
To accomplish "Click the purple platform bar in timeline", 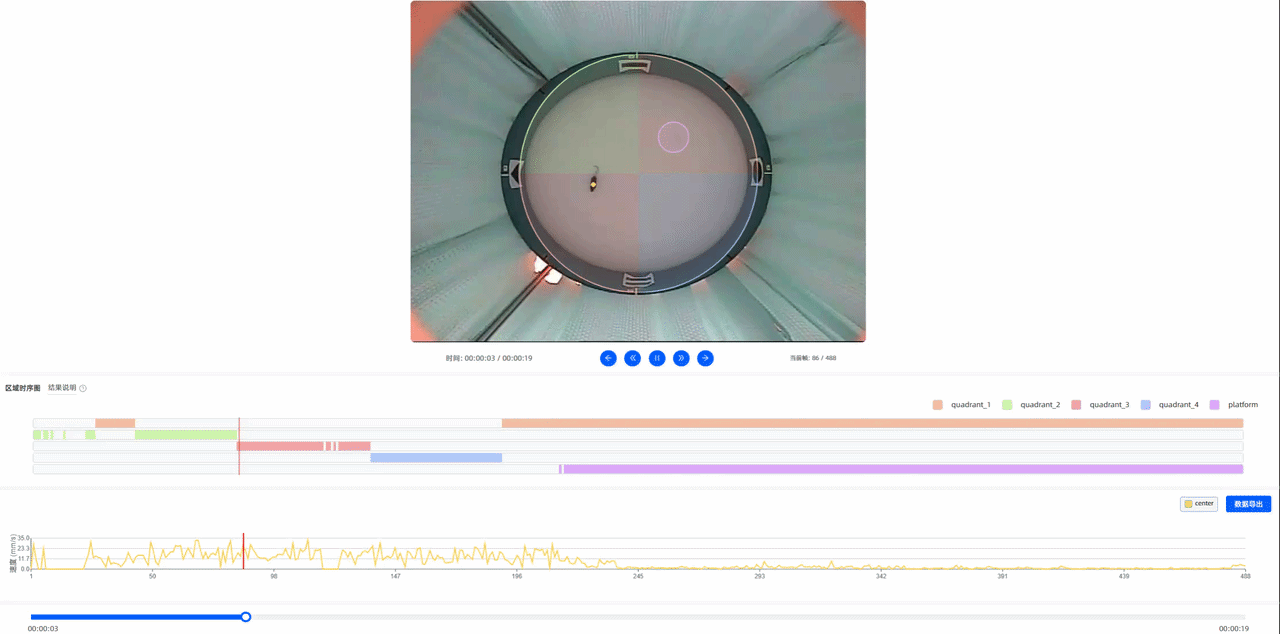I will tap(900, 469).
